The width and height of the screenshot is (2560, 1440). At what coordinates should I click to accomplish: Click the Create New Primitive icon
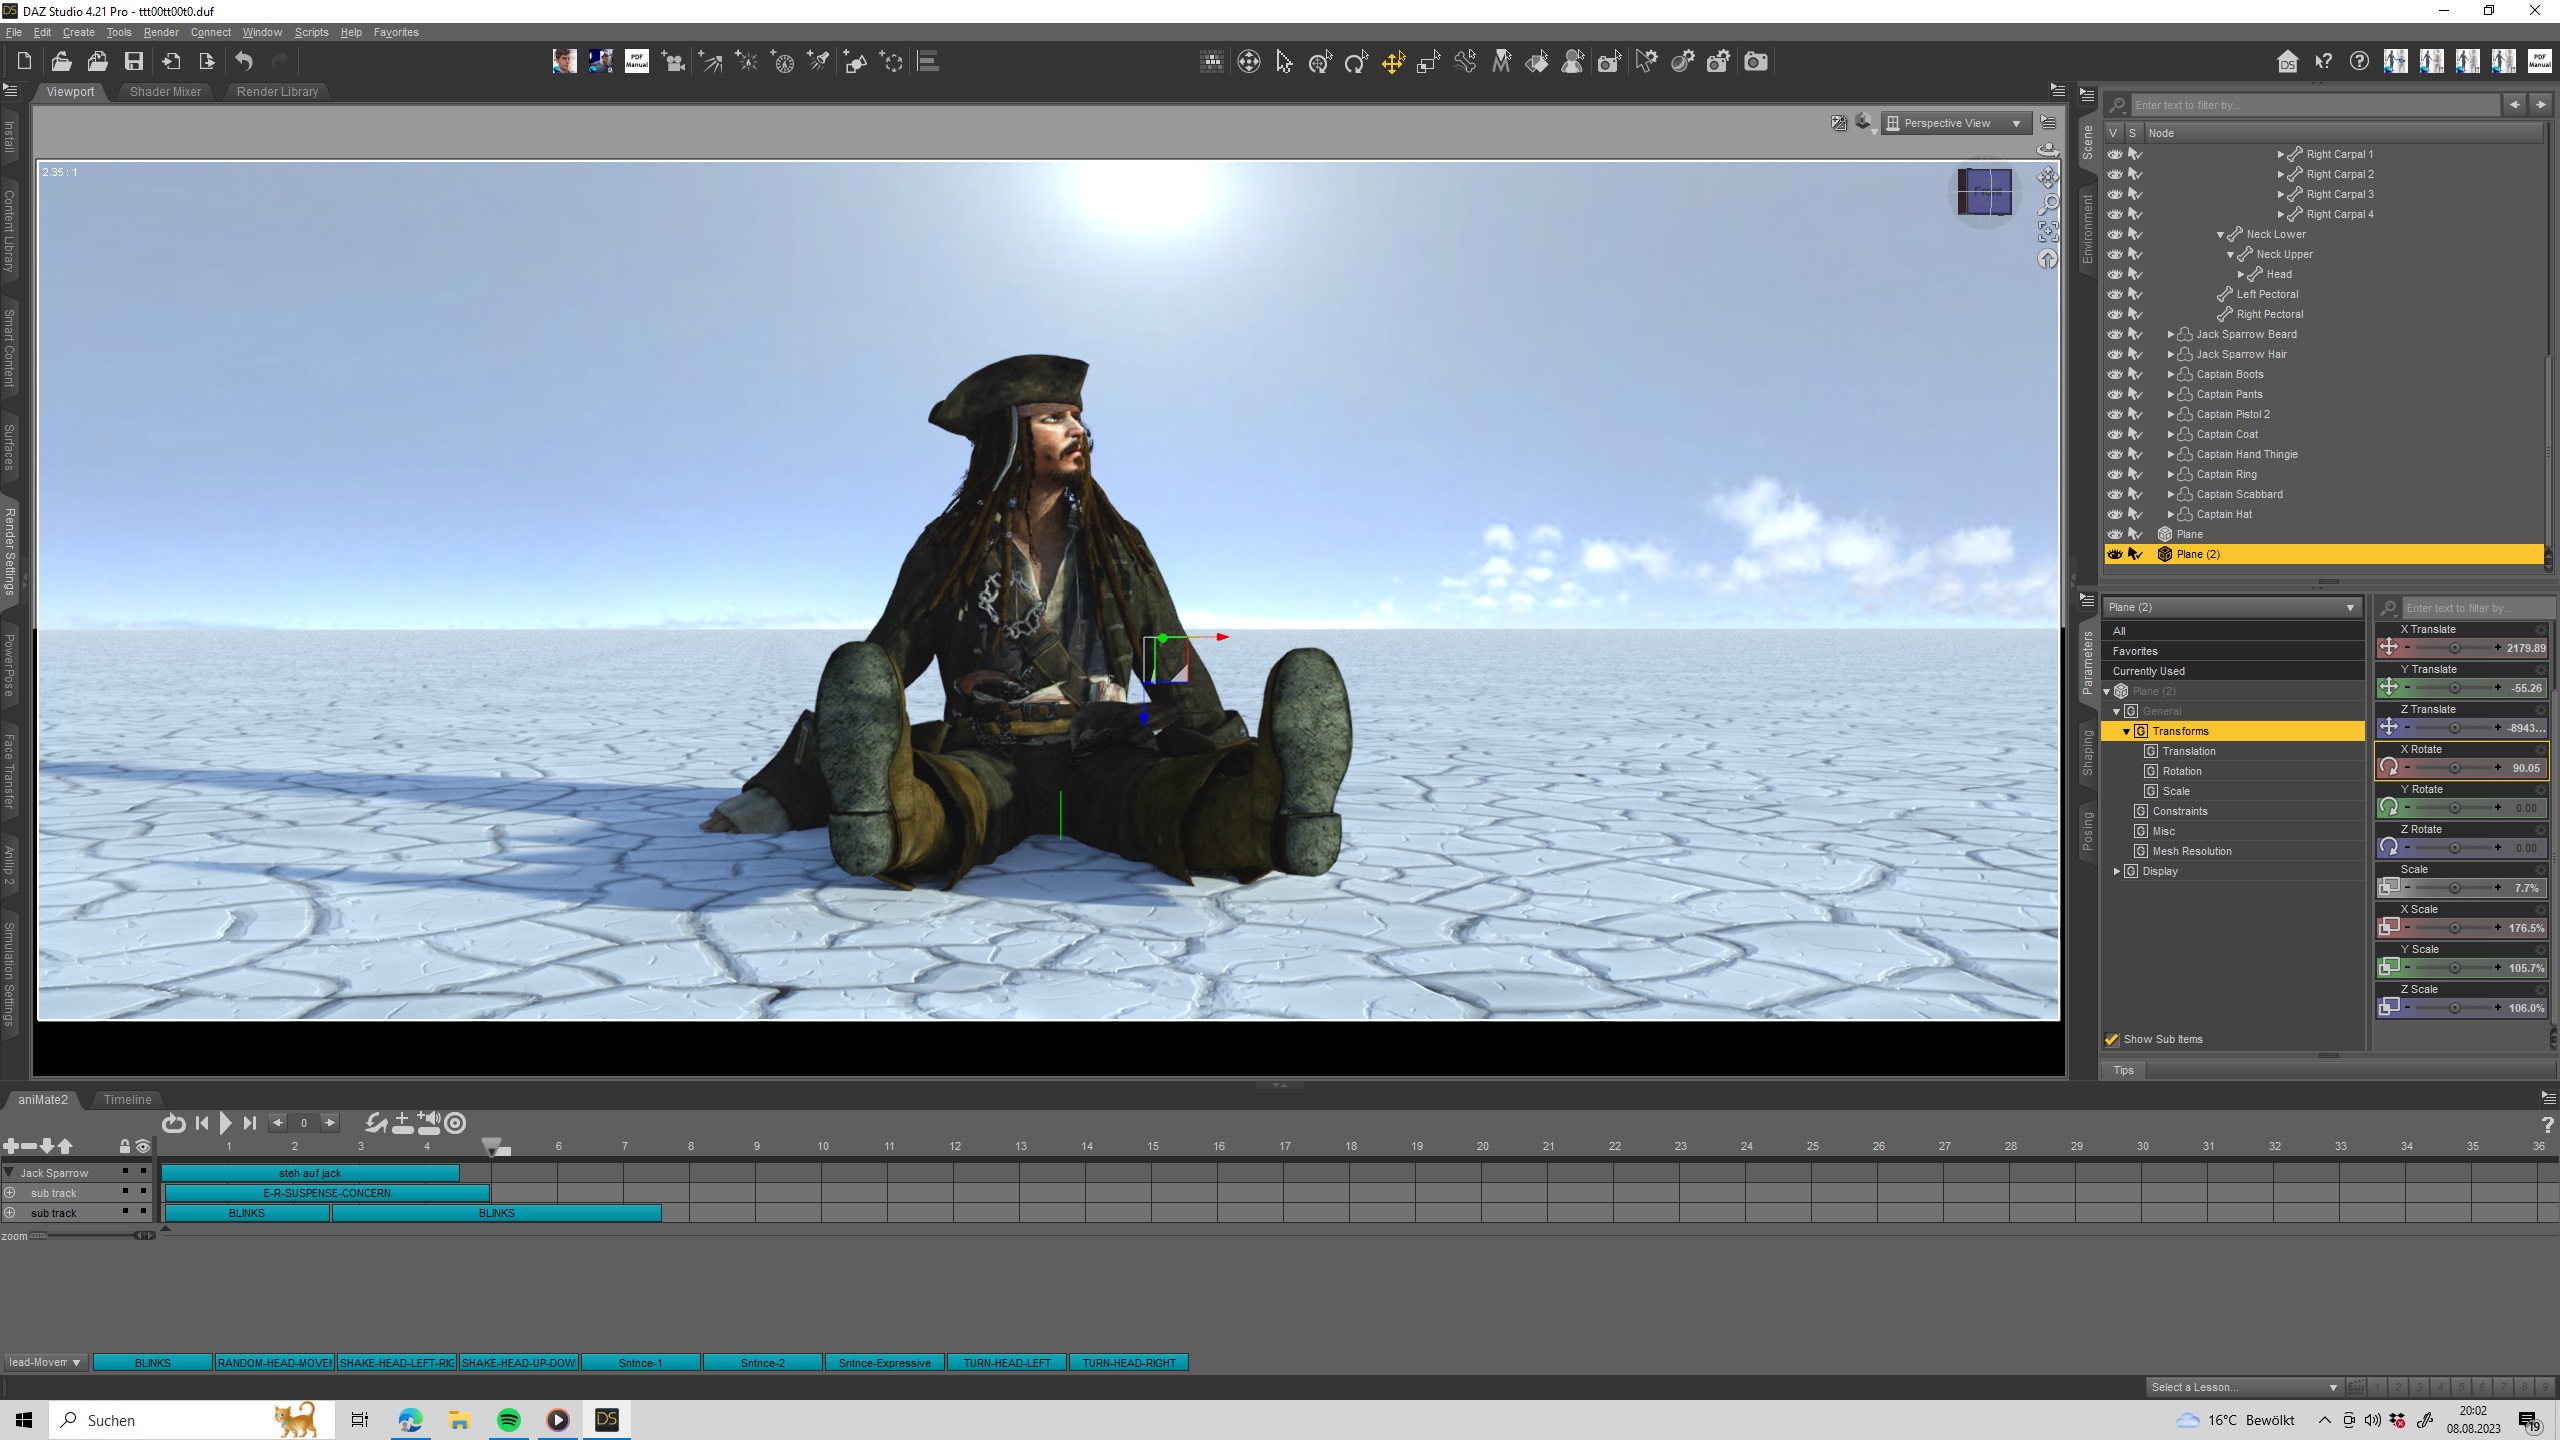tap(856, 62)
